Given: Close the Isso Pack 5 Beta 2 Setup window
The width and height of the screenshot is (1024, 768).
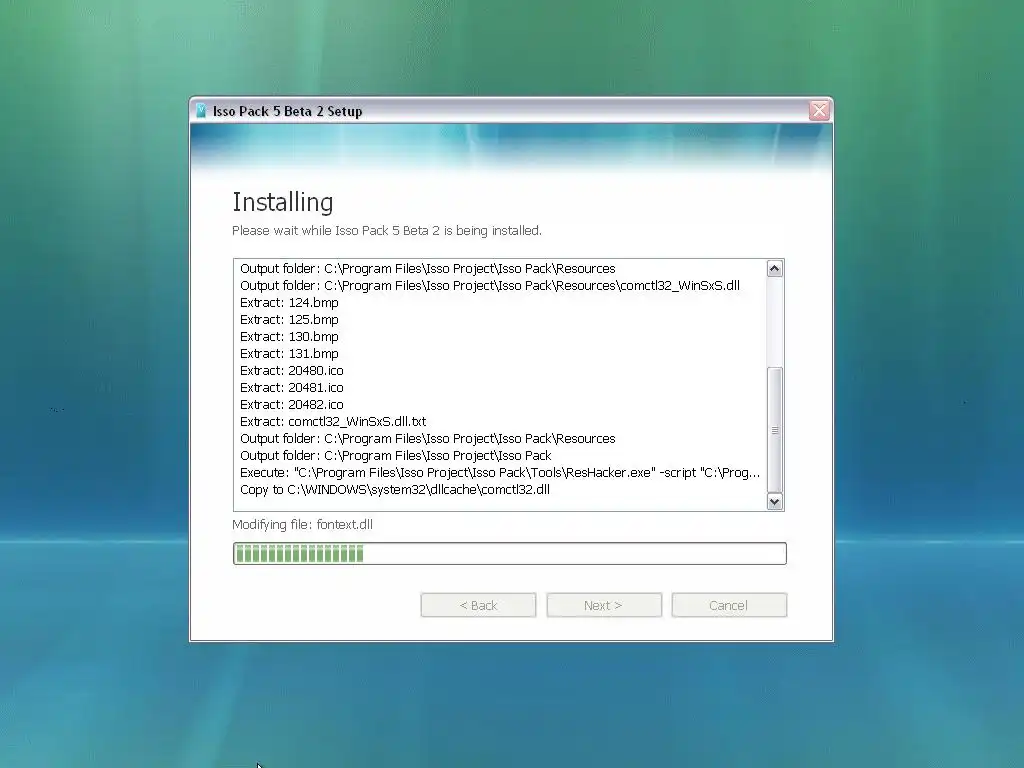Looking at the screenshot, I should click(819, 110).
